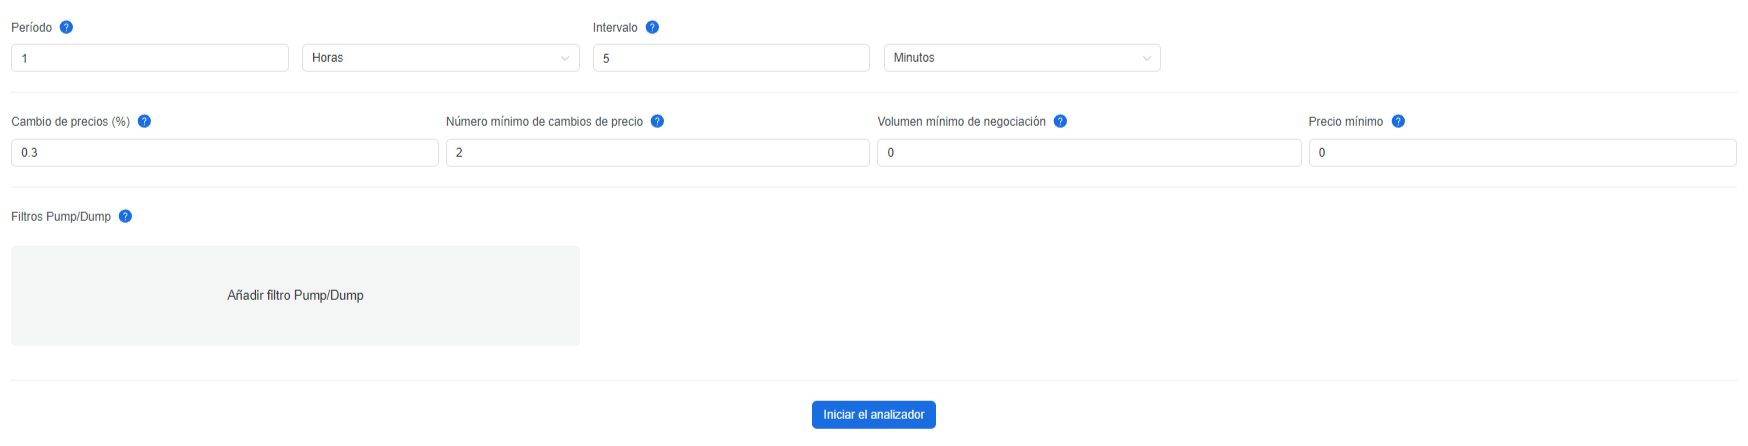Show the Intervalo help icon info
This screenshot has height=446, width=1748.
(652, 27)
